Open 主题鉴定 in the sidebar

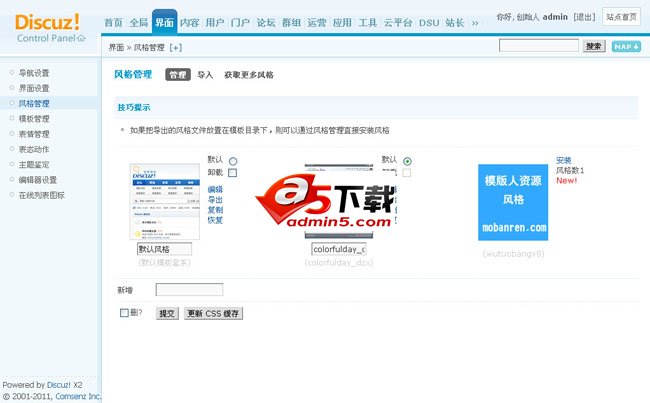(x=34, y=165)
